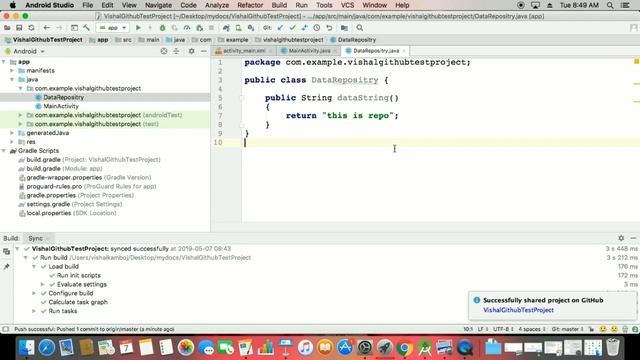Open Safari from the Dock
640x360 pixels.
click(x=47, y=348)
